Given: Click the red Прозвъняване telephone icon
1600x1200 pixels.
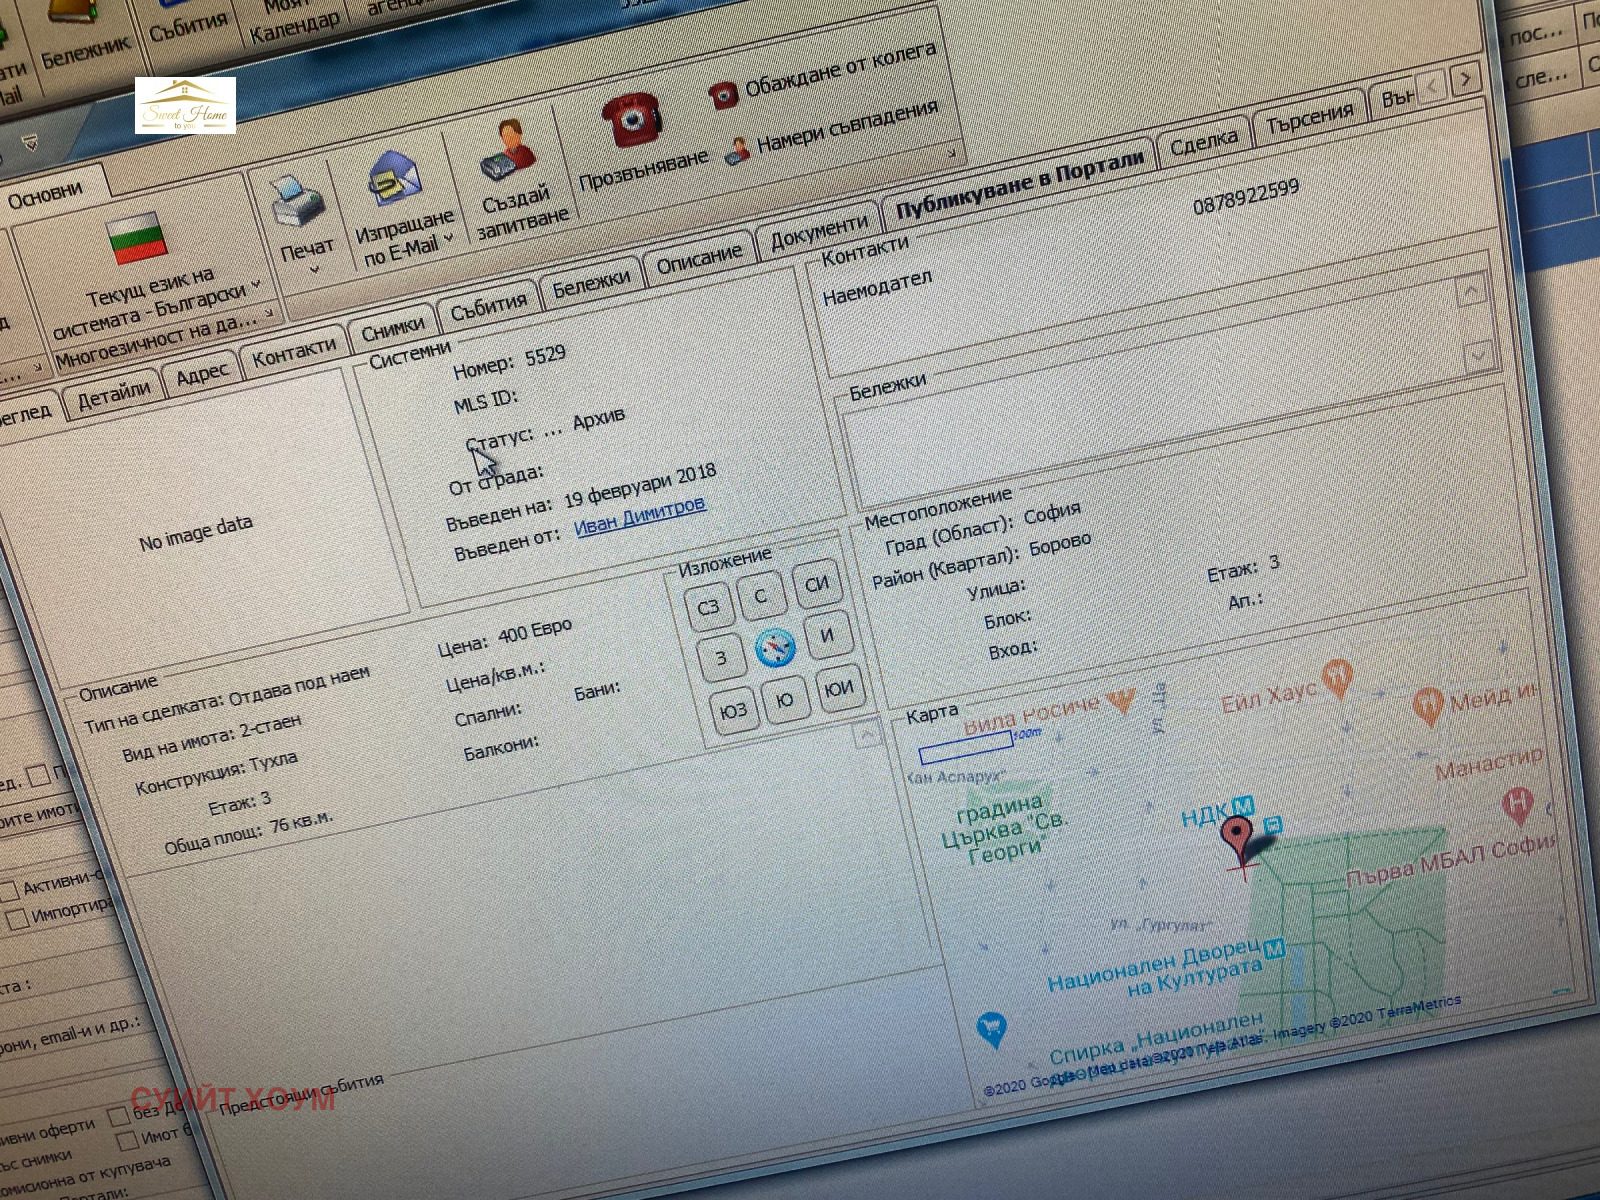Looking at the screenshot, I should tap(633, 120).
